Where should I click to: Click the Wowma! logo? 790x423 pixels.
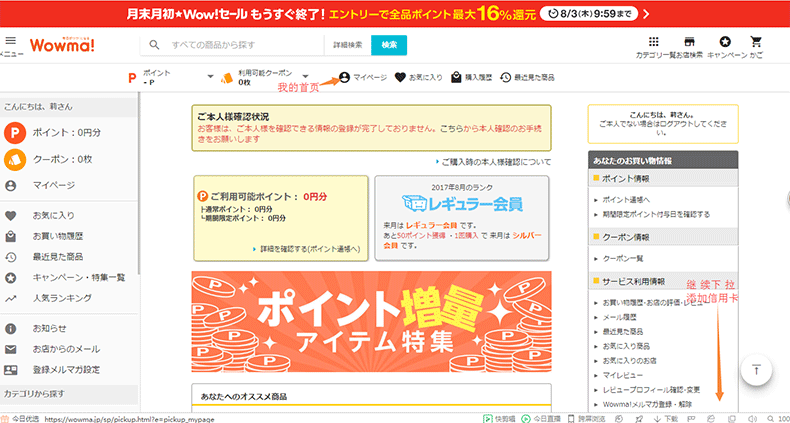(63, 45)
